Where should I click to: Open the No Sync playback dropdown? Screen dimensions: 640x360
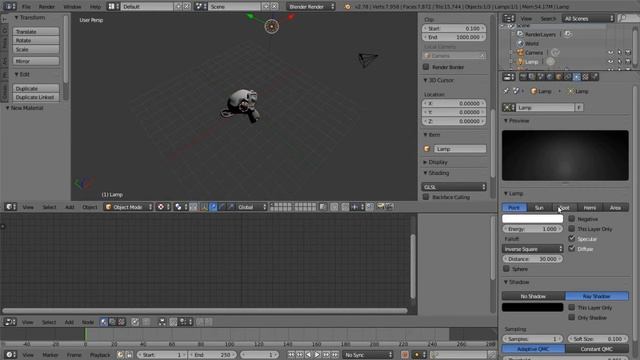point(368,355)
